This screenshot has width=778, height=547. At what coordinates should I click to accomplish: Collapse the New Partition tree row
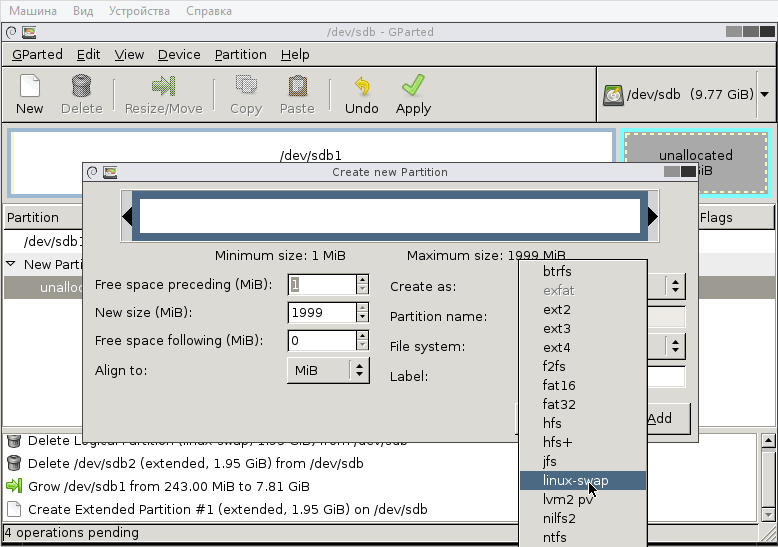tap(11, 264)
